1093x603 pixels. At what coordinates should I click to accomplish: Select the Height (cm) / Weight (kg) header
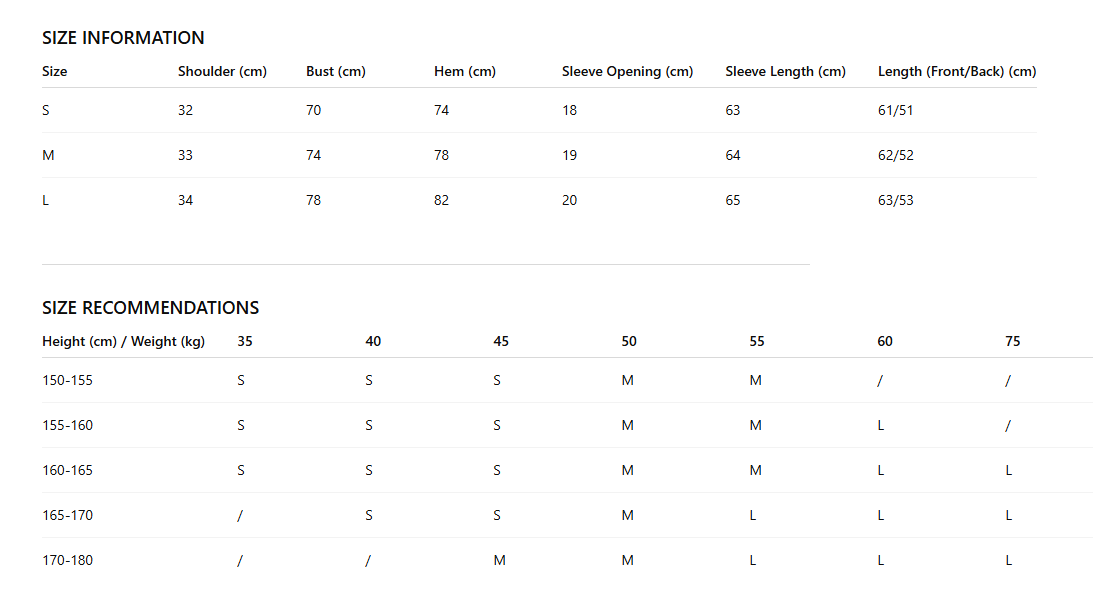coord(123,342)
